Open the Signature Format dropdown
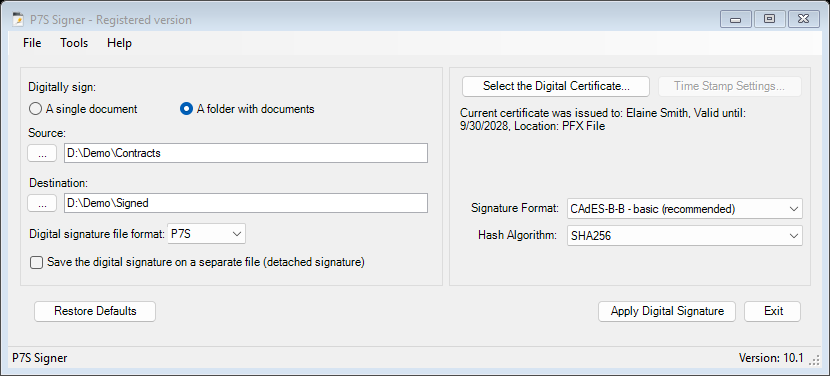This screenshot has width=830, height=376. [684, 209]
